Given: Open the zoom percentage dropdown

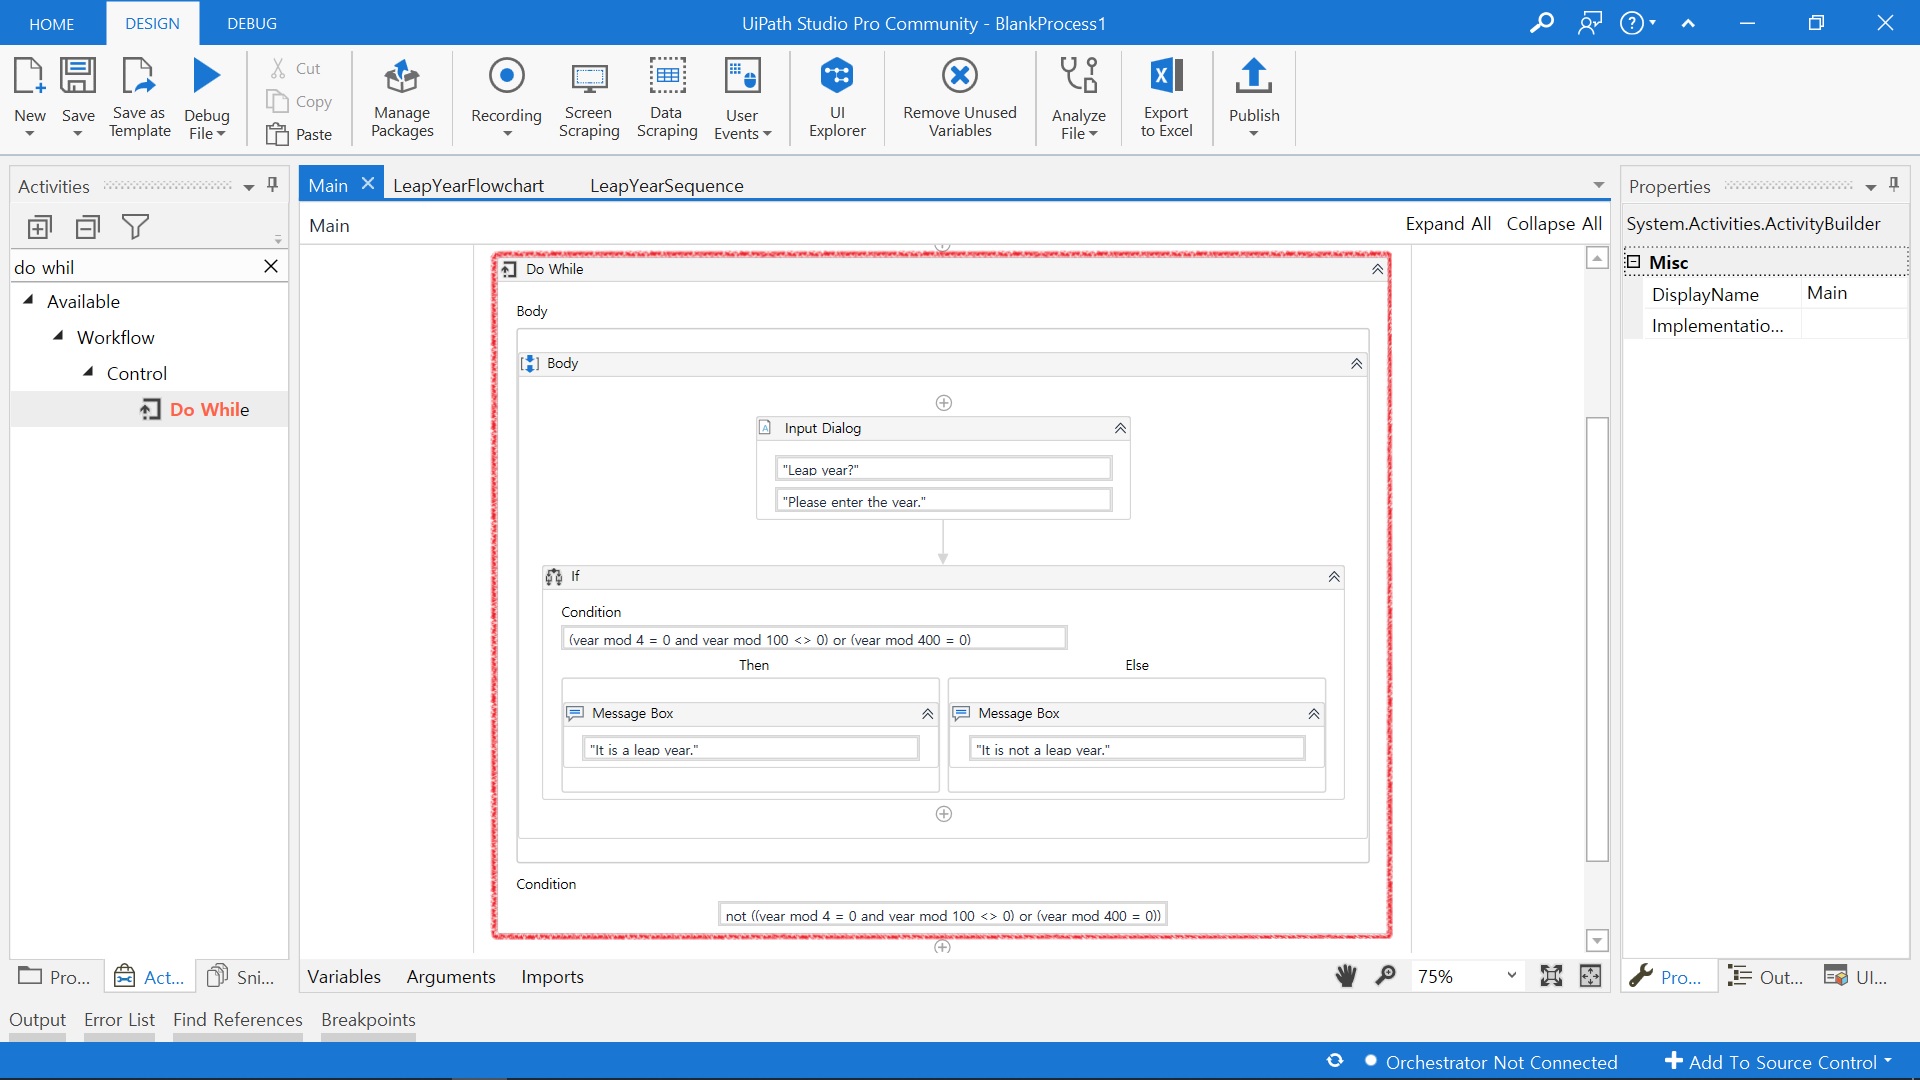Looking at the screenshot, I should (x=1511, y=976).
